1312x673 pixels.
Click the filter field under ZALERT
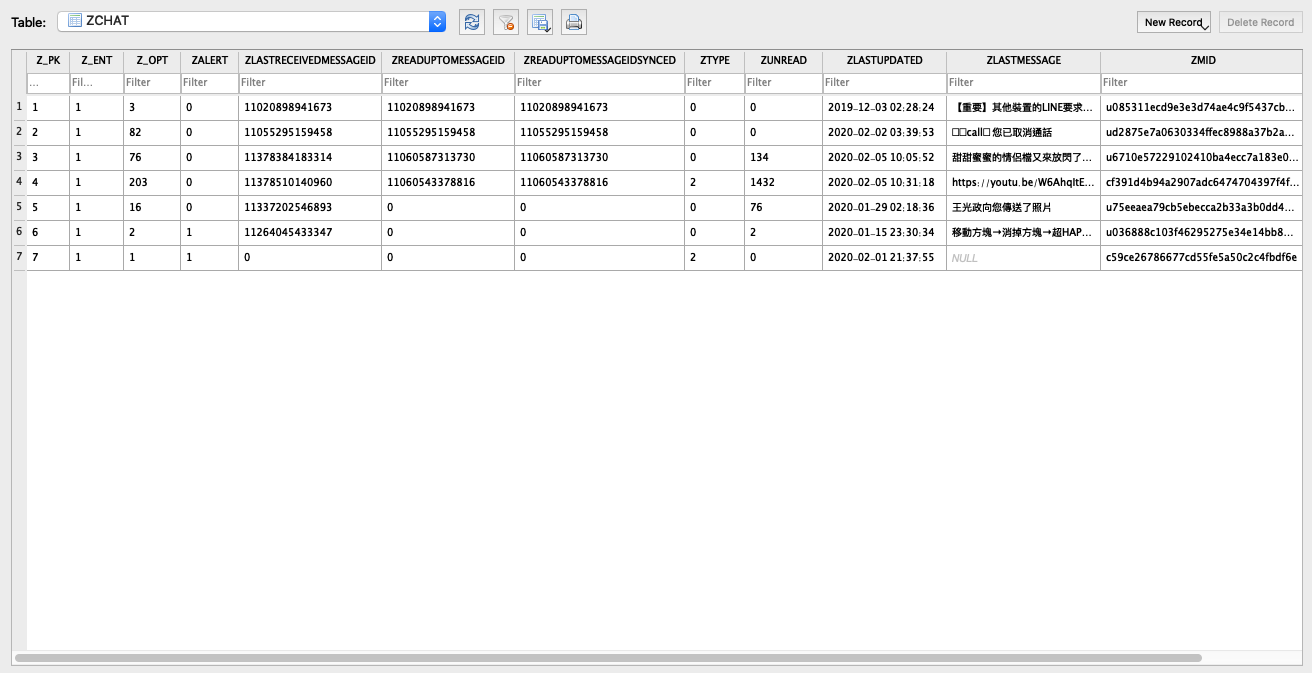(x=208, y=83)
